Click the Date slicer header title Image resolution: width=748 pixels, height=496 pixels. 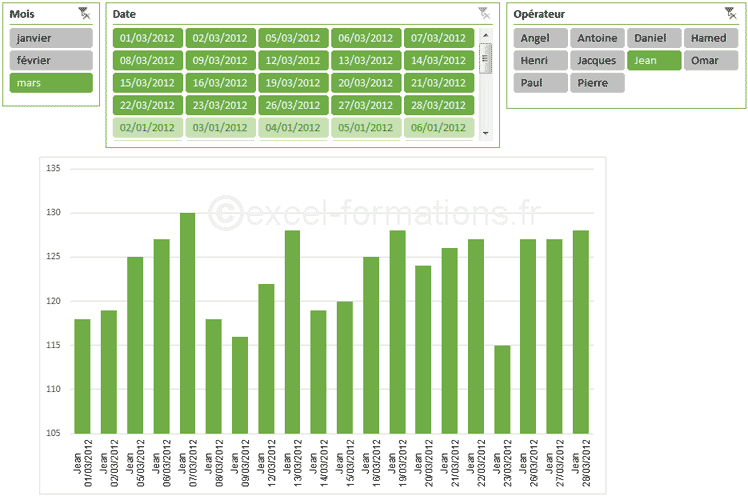[x=124, y=14]
